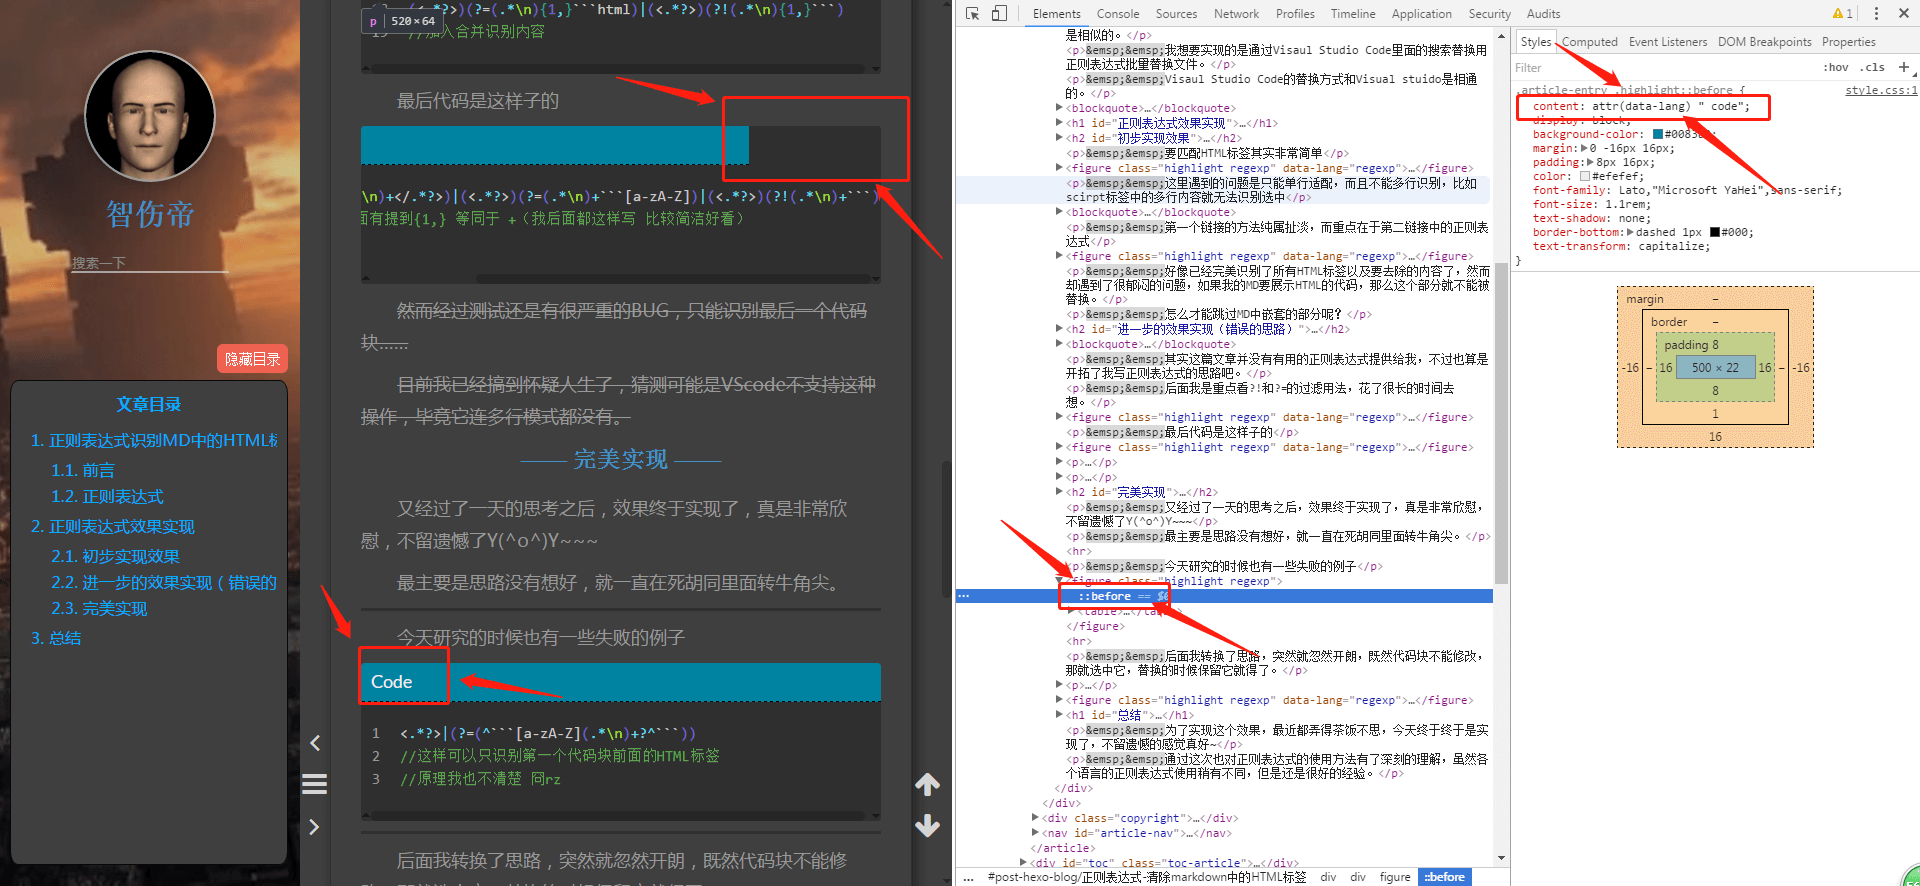Add new style rule plus icon
The height and width of the screenshot is (886, 1920).
pyautogui.click(x=1903, y=67)
